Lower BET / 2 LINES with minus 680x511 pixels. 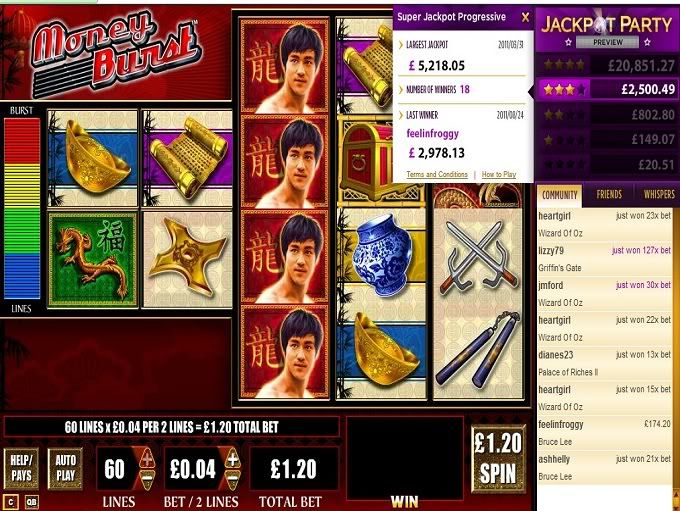232,479
